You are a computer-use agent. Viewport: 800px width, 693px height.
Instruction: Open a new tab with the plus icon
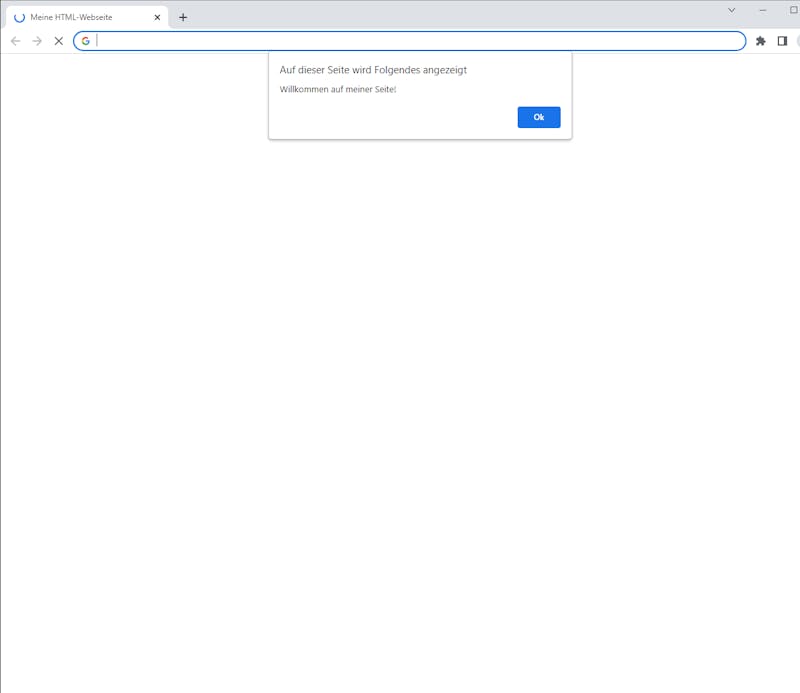point(183,17)
